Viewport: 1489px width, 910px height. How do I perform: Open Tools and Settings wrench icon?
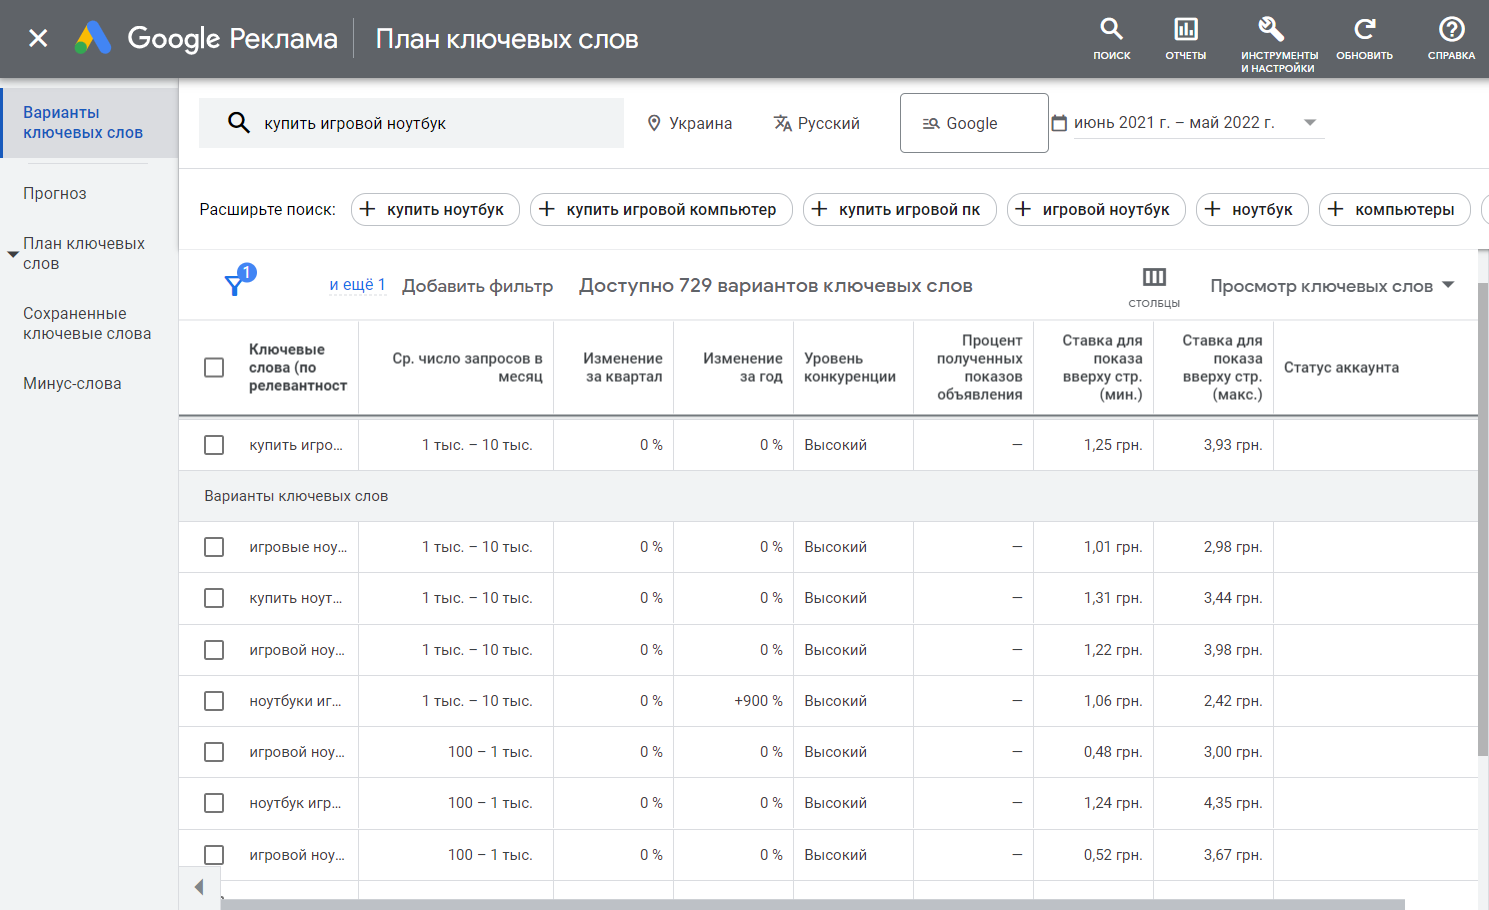1271,30
